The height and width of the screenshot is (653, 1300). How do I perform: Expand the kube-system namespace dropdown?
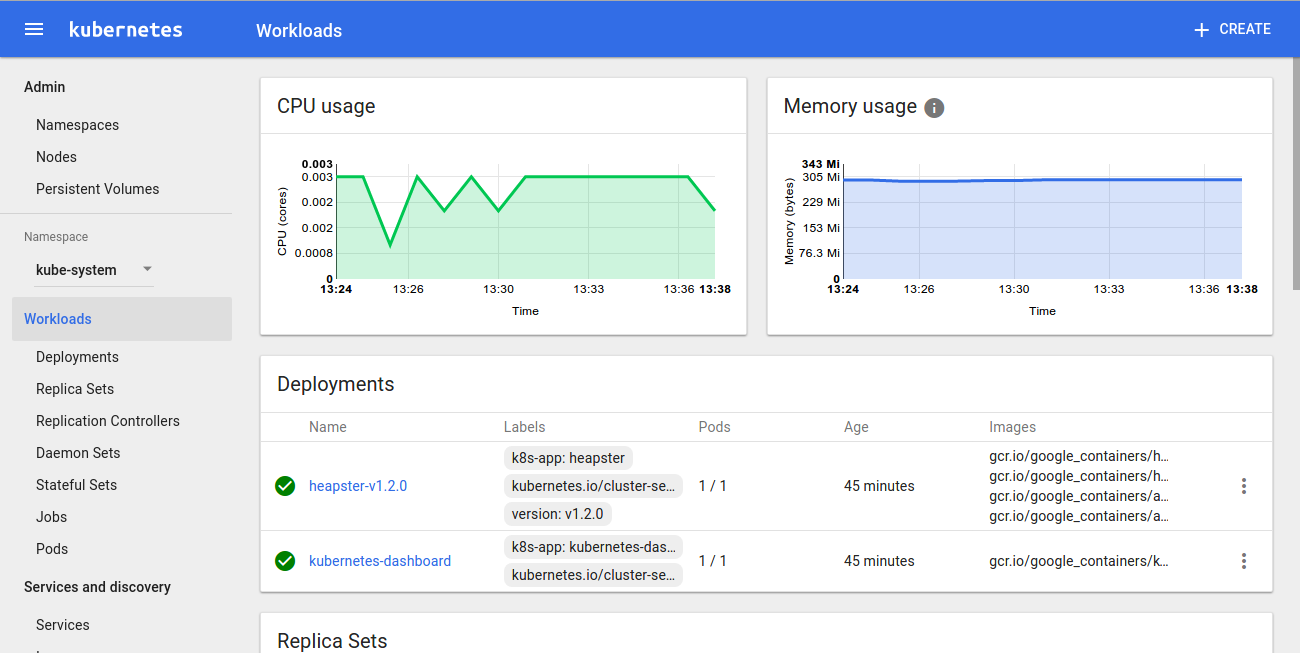tap(94, 270)
